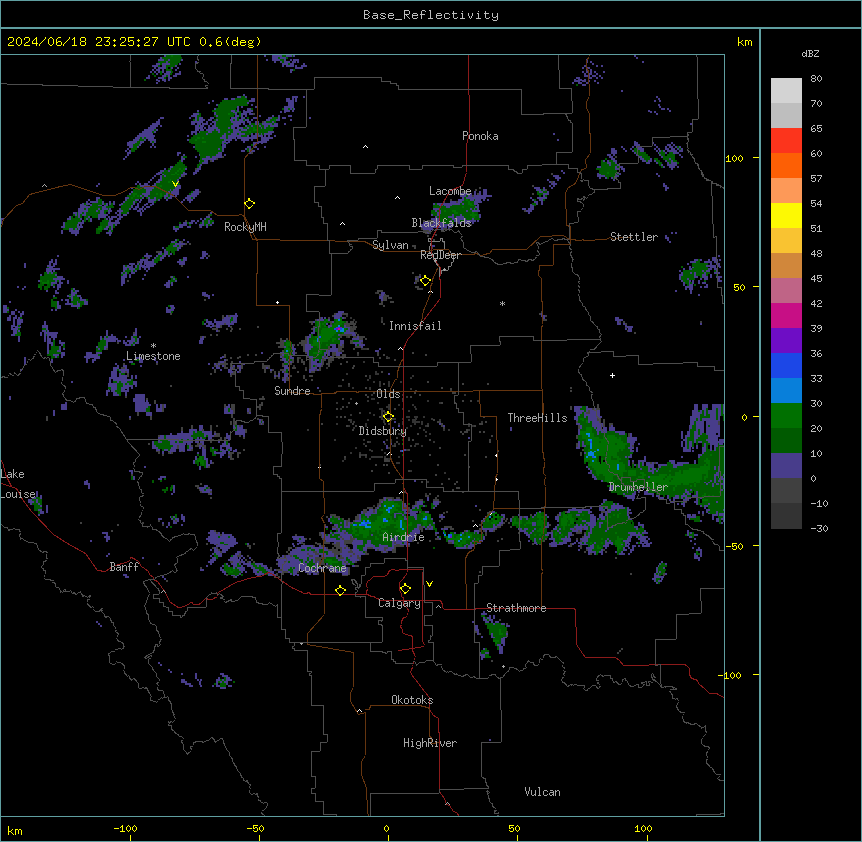Select the purple 36-39 dBZ legend swatch
862x842 pixels.
(786, 340)
